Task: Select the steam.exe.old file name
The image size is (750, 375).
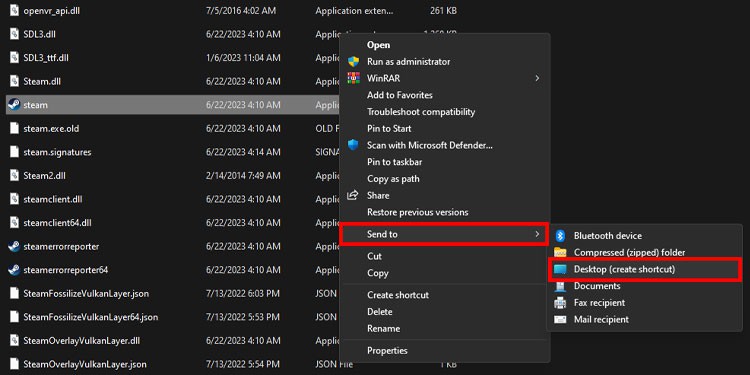Action: [51, 129]
